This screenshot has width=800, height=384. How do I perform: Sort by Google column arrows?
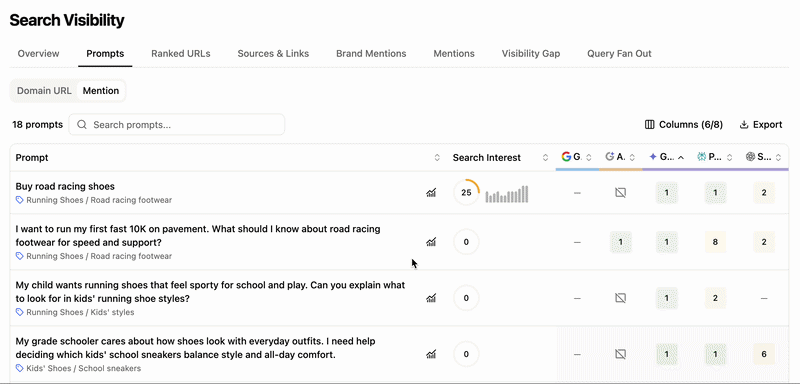[589, 158]
